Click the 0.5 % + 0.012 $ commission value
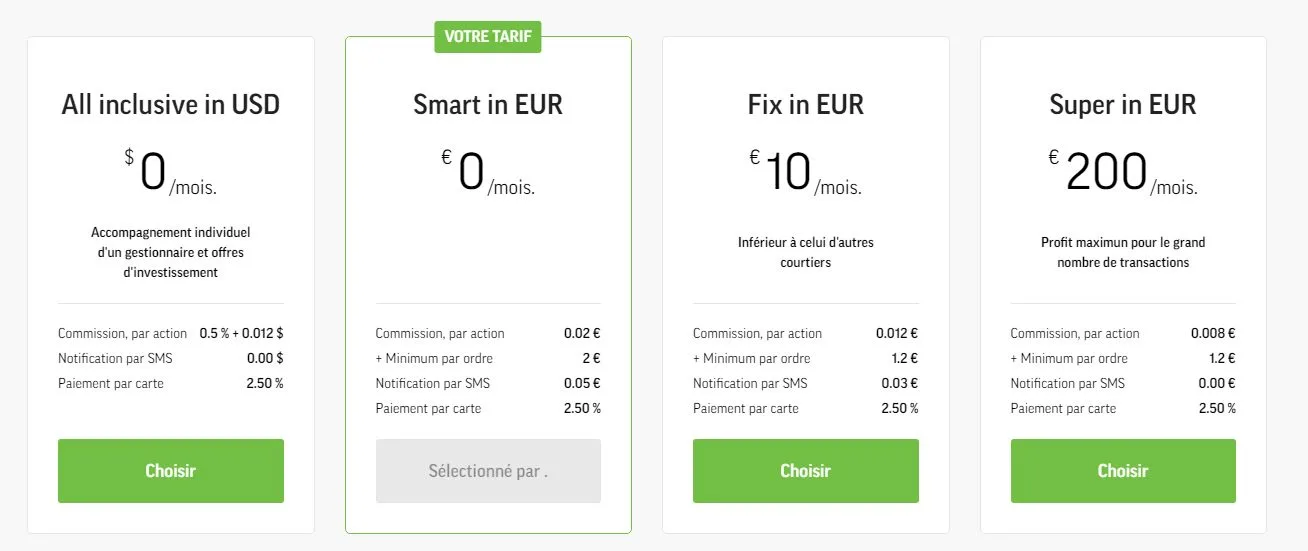 pos(241,334)
